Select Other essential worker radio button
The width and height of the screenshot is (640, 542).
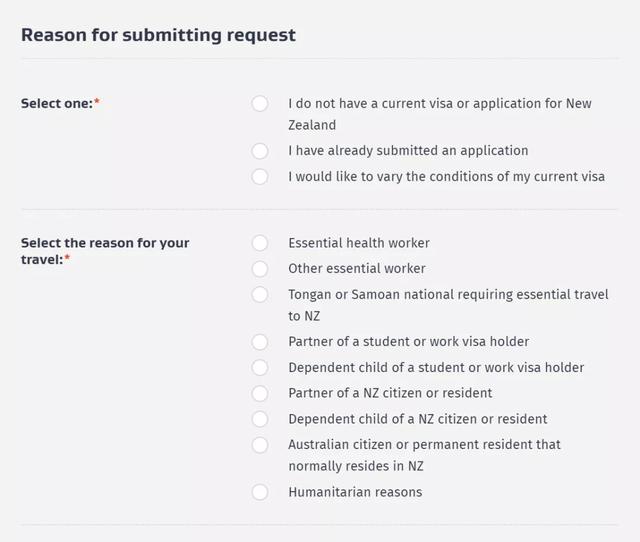(260, 269)
